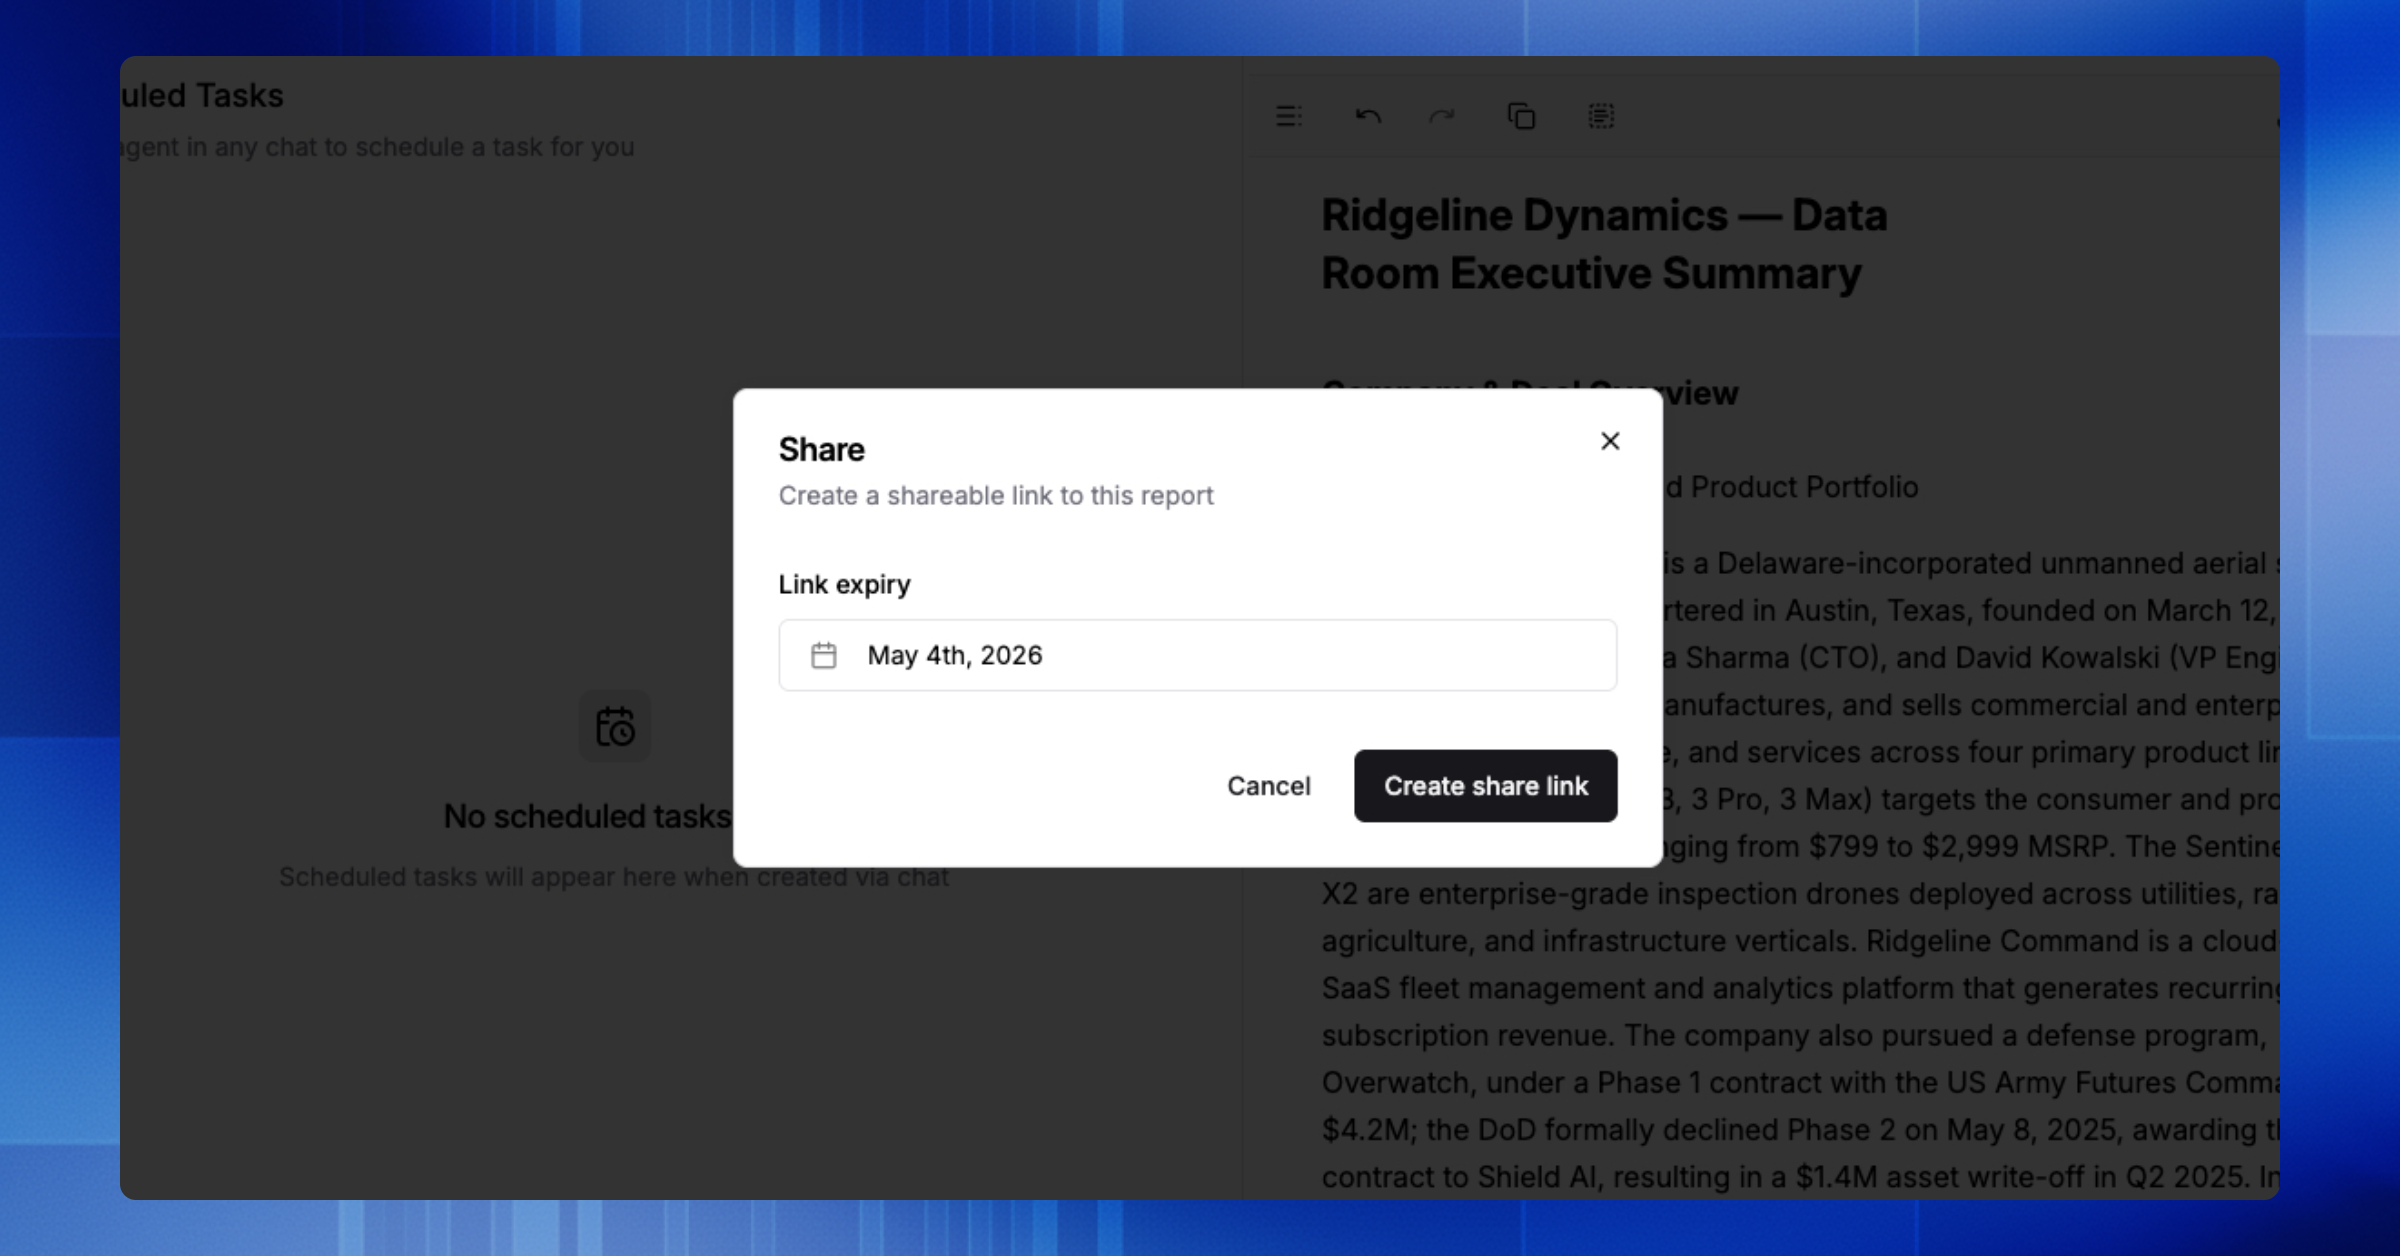Open the report outline list icon in toolbar
Screen dimensions: 2400x1256
[x=1289, y=116]
